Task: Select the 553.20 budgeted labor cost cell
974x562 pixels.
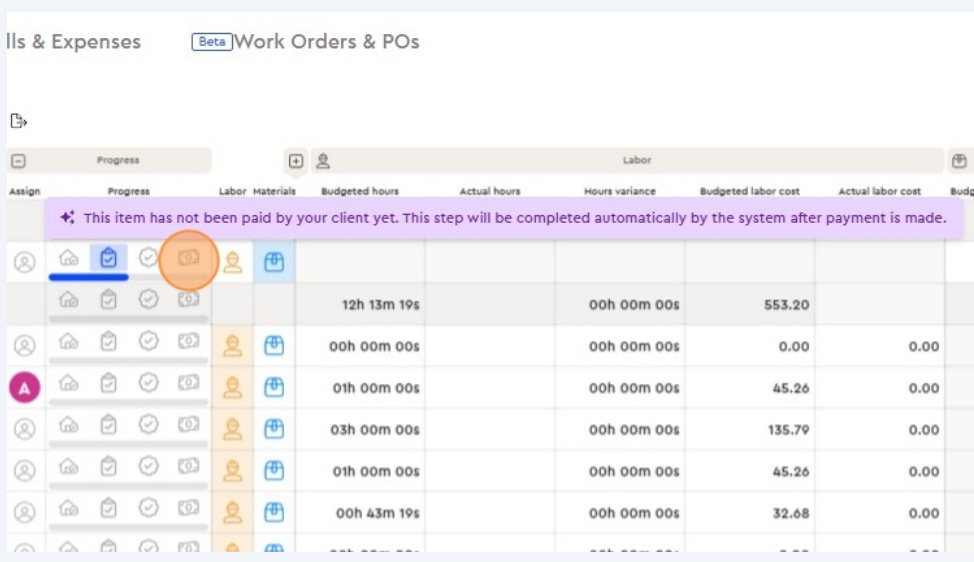Action: (750, 304)
